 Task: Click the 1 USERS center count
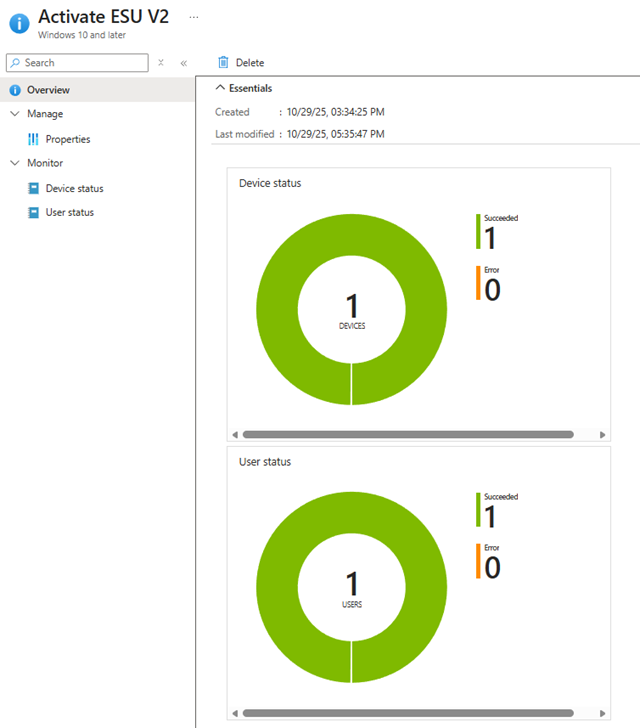(352, 590)
